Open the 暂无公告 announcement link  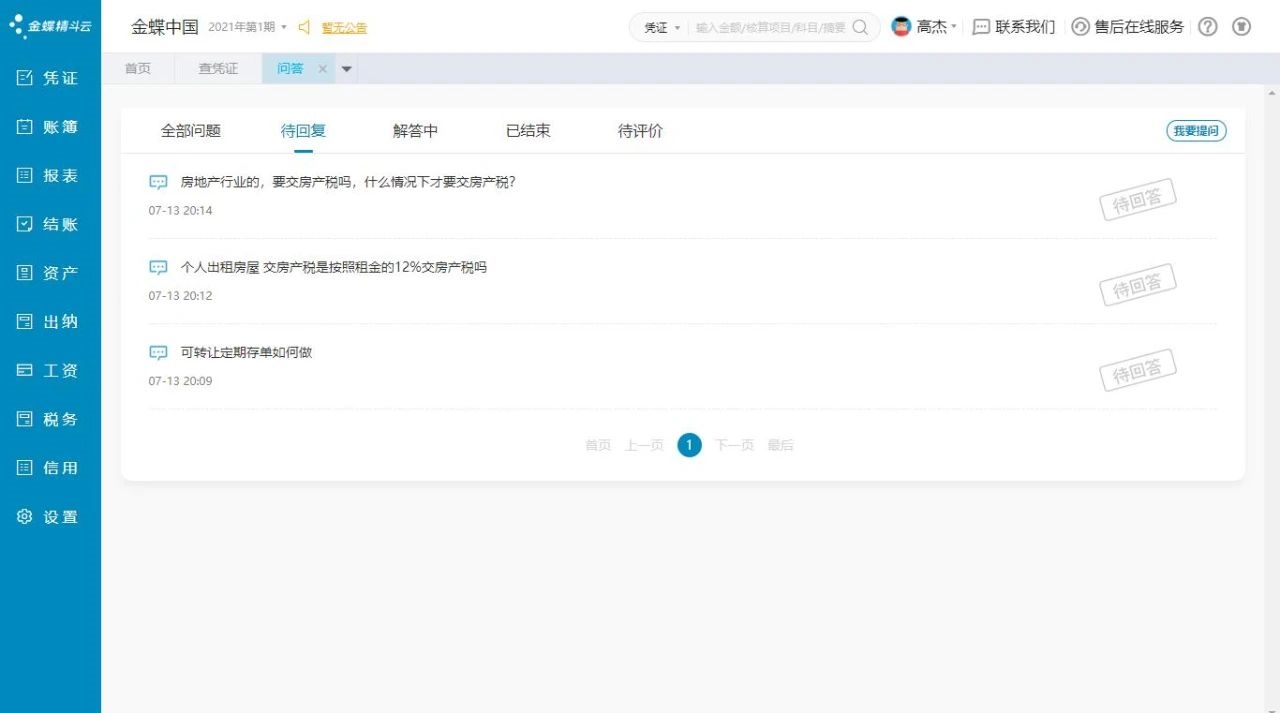coord(344,28)
